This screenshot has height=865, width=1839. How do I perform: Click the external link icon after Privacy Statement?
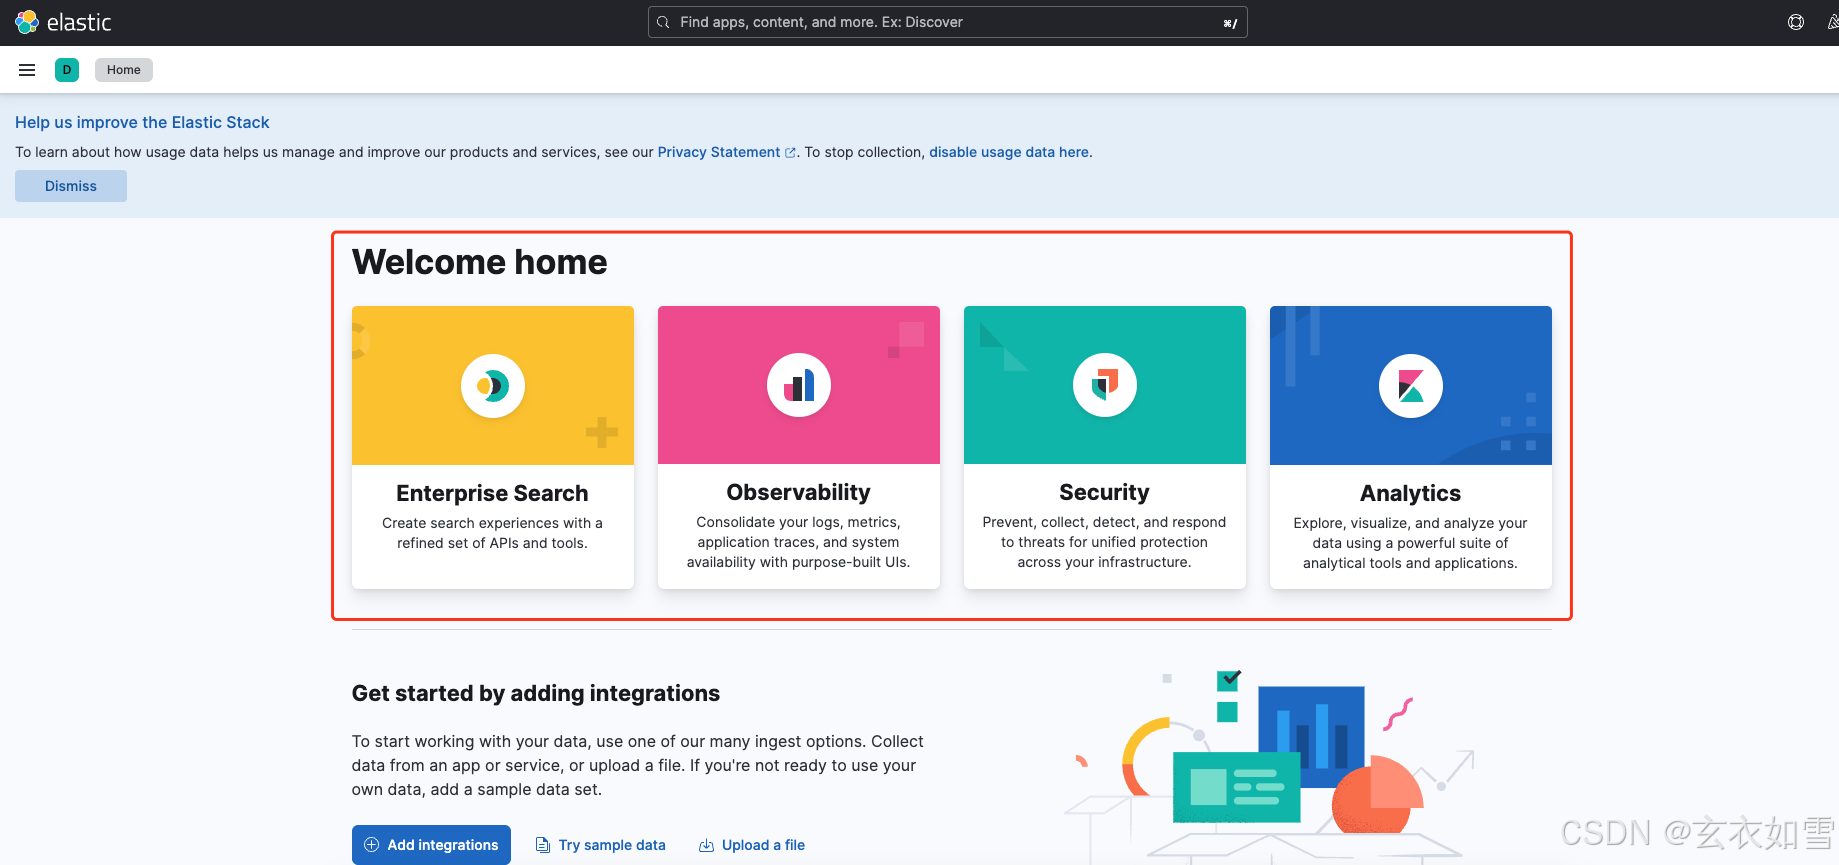[x=790, y=153]
